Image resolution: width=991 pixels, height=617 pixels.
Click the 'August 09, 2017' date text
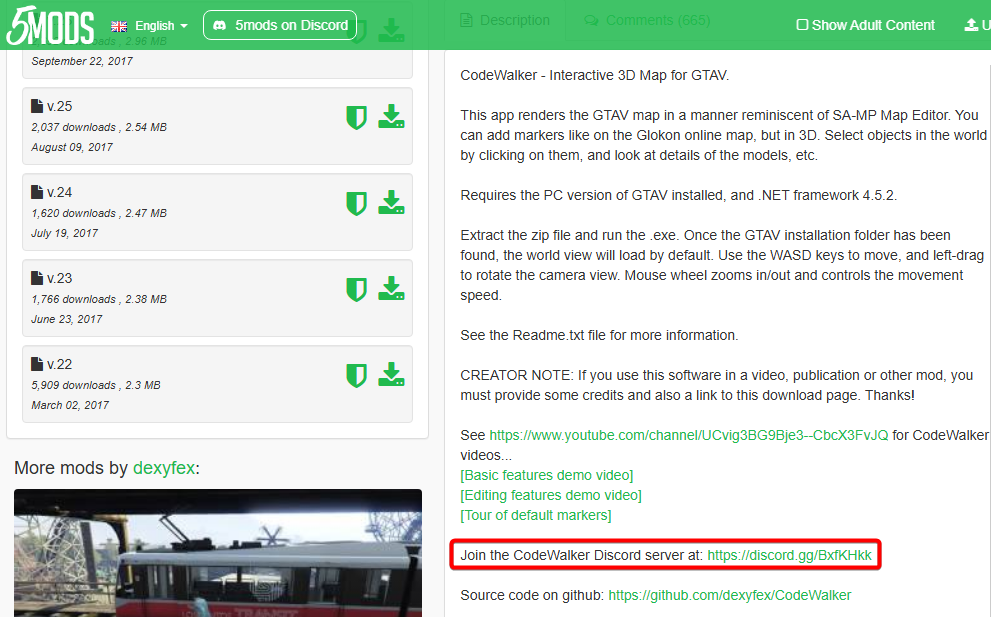72,147
